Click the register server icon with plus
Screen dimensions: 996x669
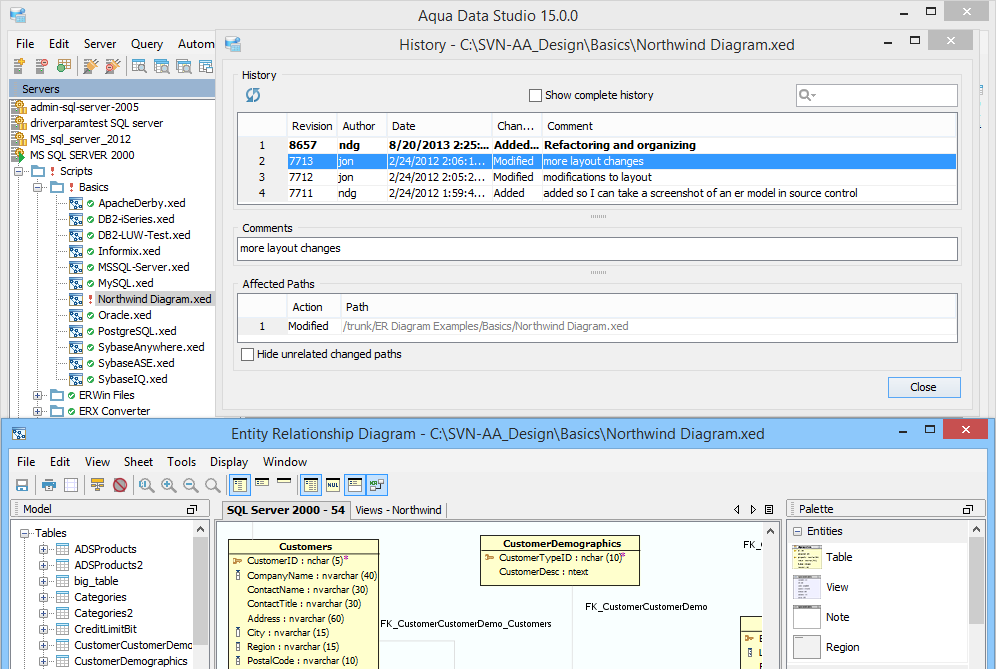(19, 65)
